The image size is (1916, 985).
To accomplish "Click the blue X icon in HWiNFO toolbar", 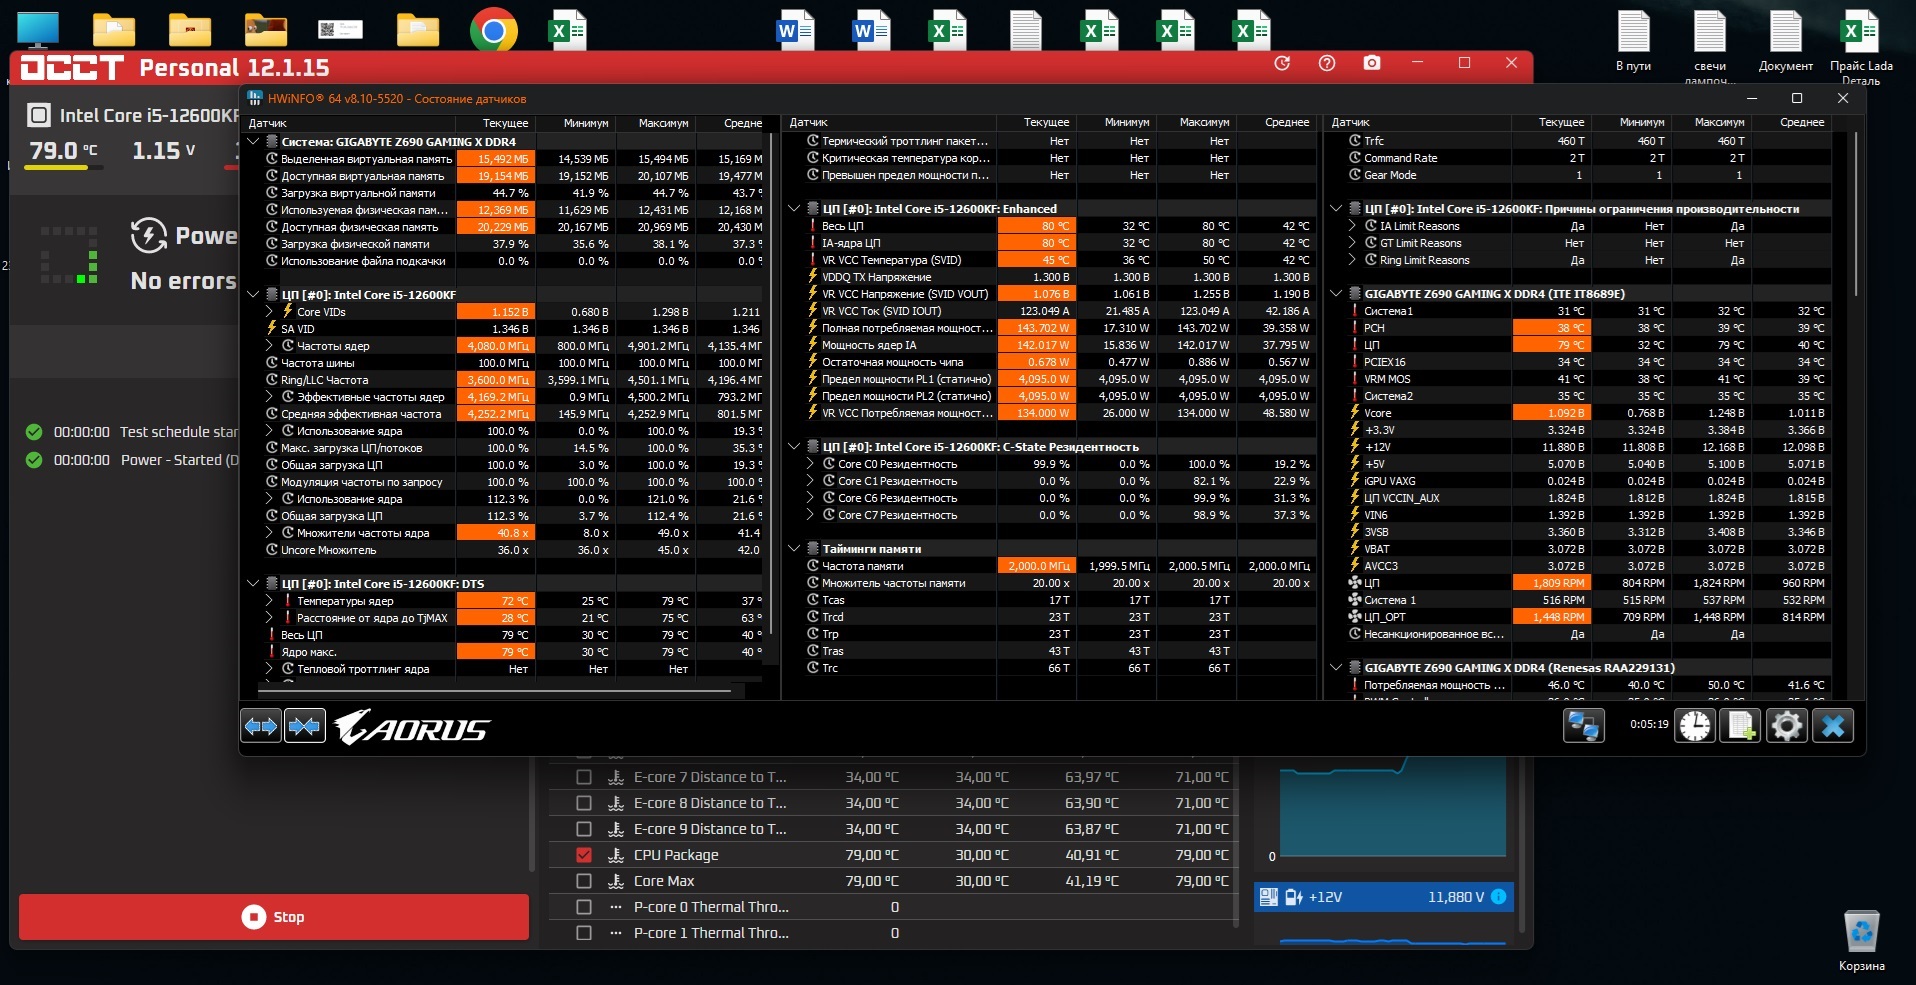I will pos(1833,725).
